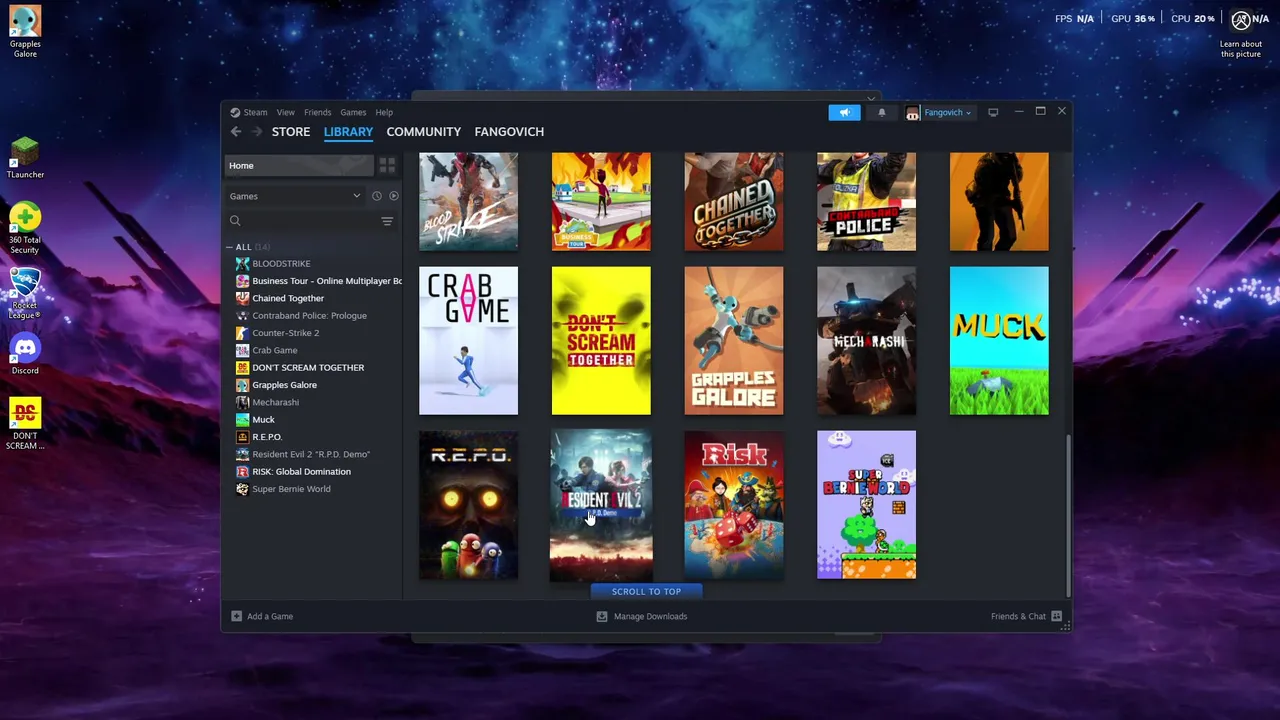The height and width of the screenshot is (720, 1280).
Task: Switch to the COMMUNITY tab
Action: 424,132
